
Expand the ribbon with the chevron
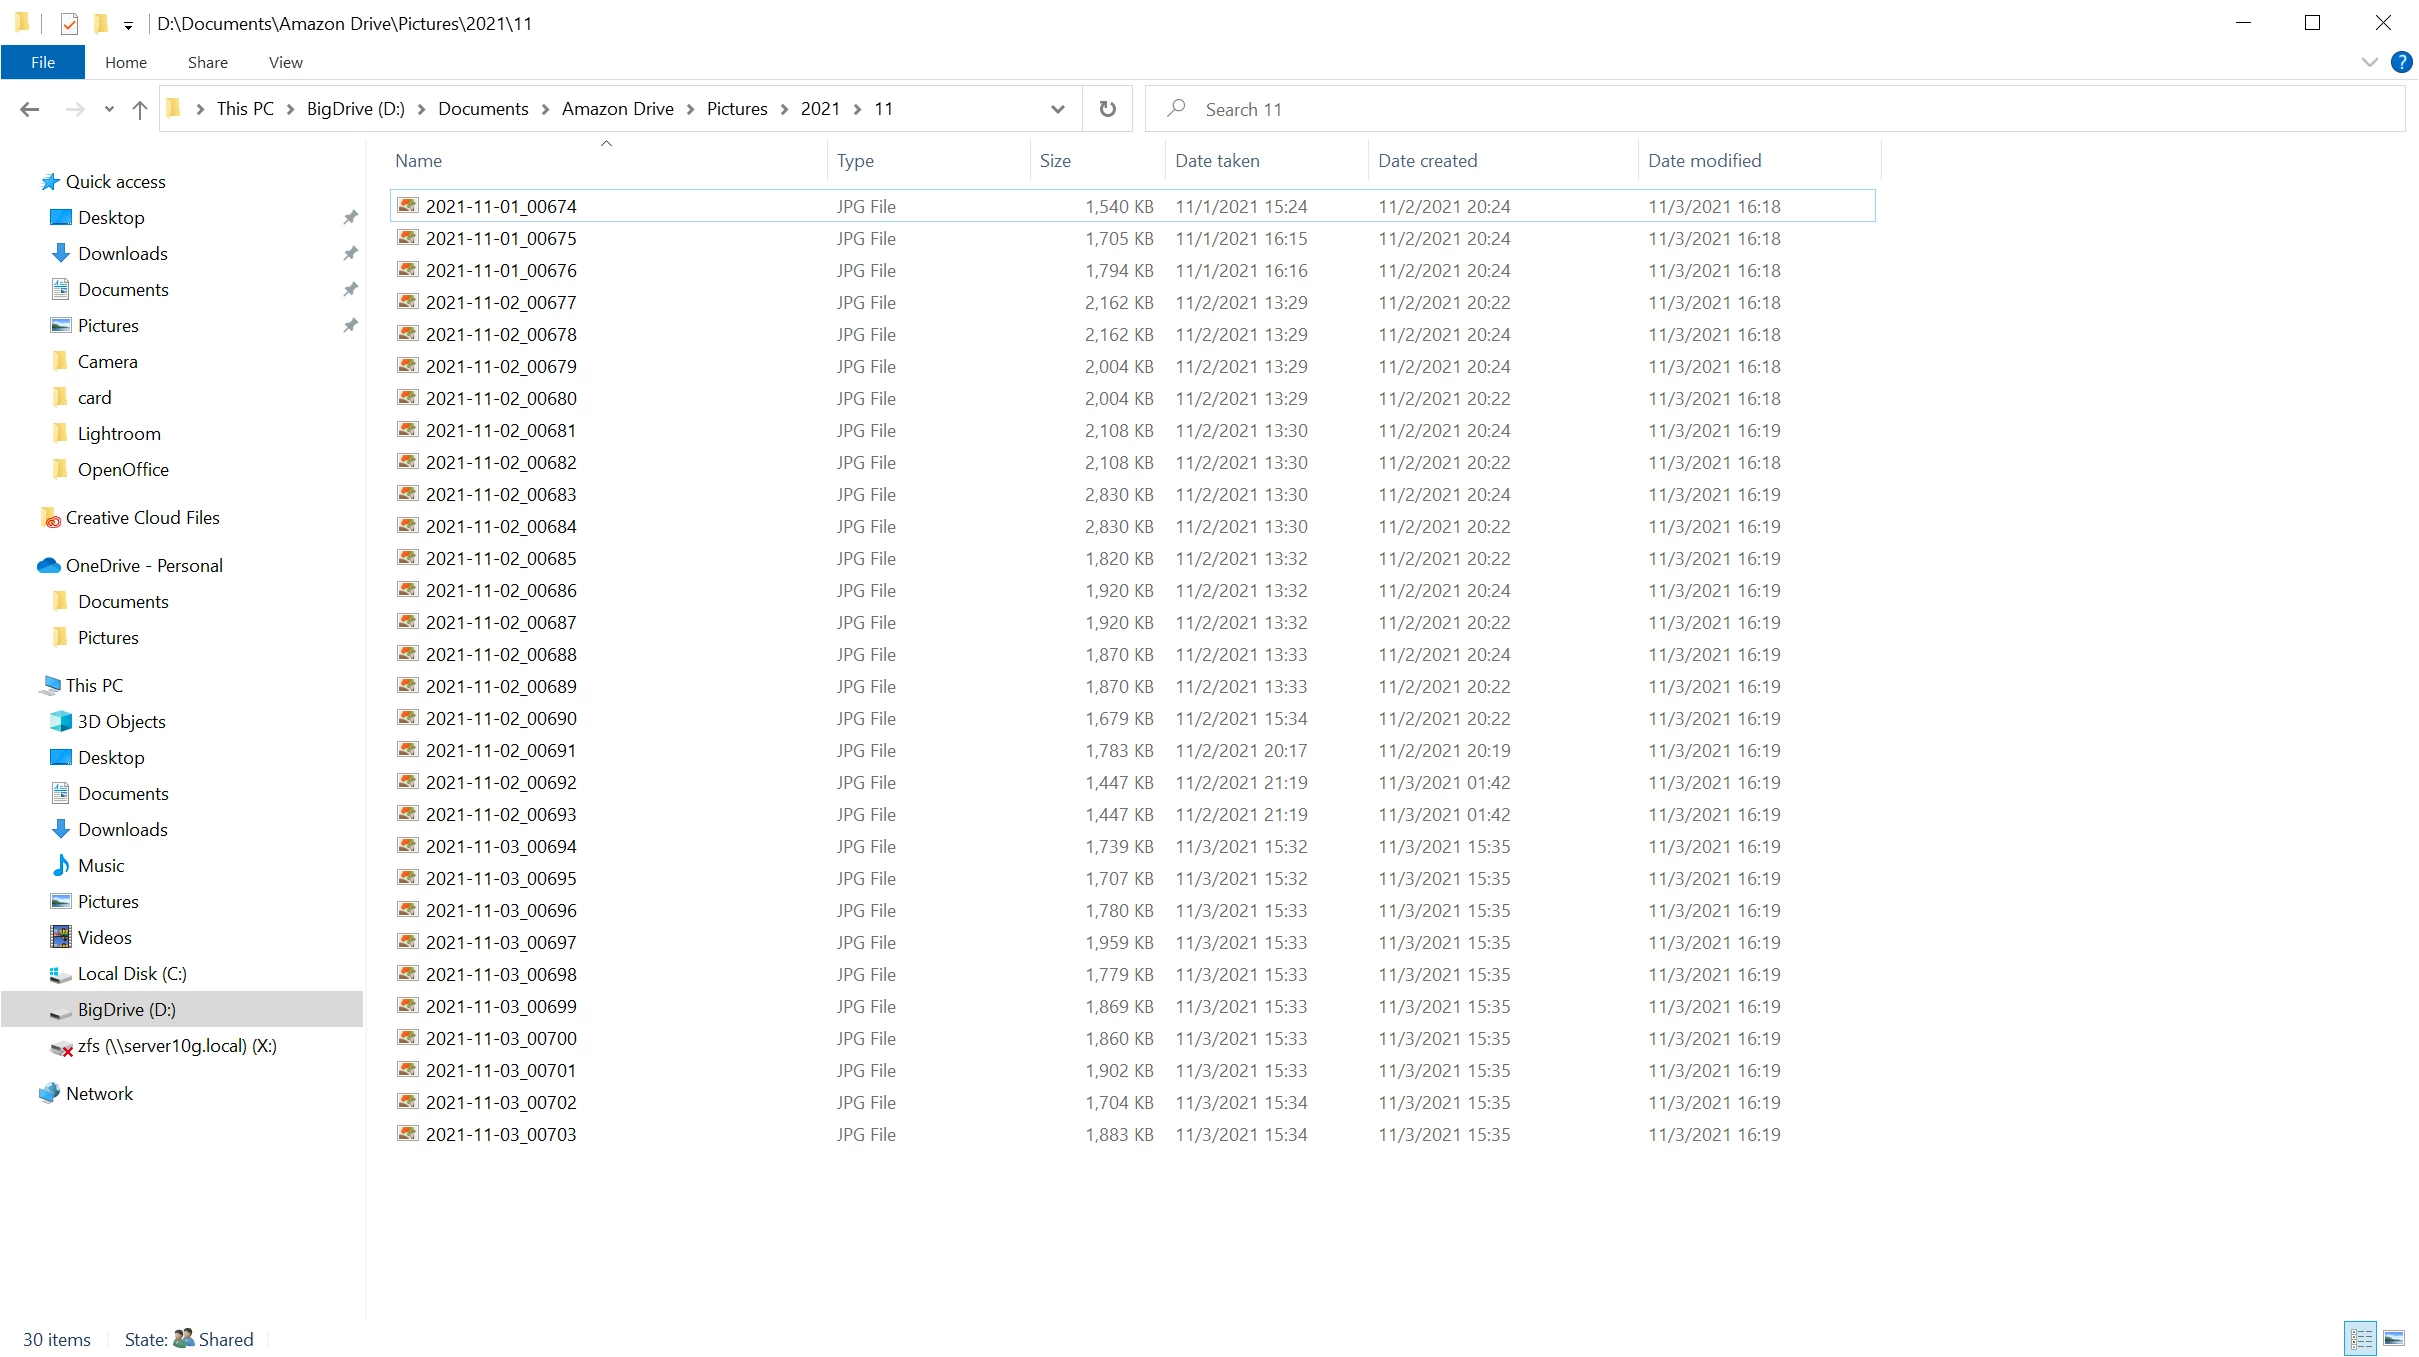(x=2369, y=62)
